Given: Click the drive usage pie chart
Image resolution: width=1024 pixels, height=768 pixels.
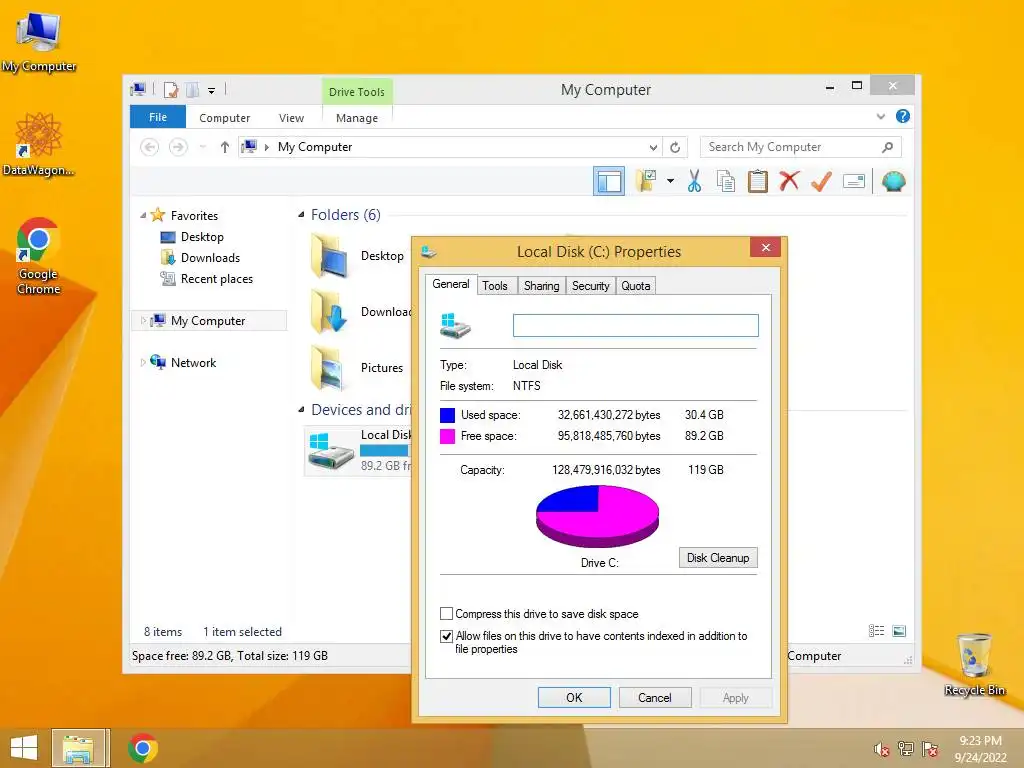Looking at the screenshot, I should coord(598,516).
